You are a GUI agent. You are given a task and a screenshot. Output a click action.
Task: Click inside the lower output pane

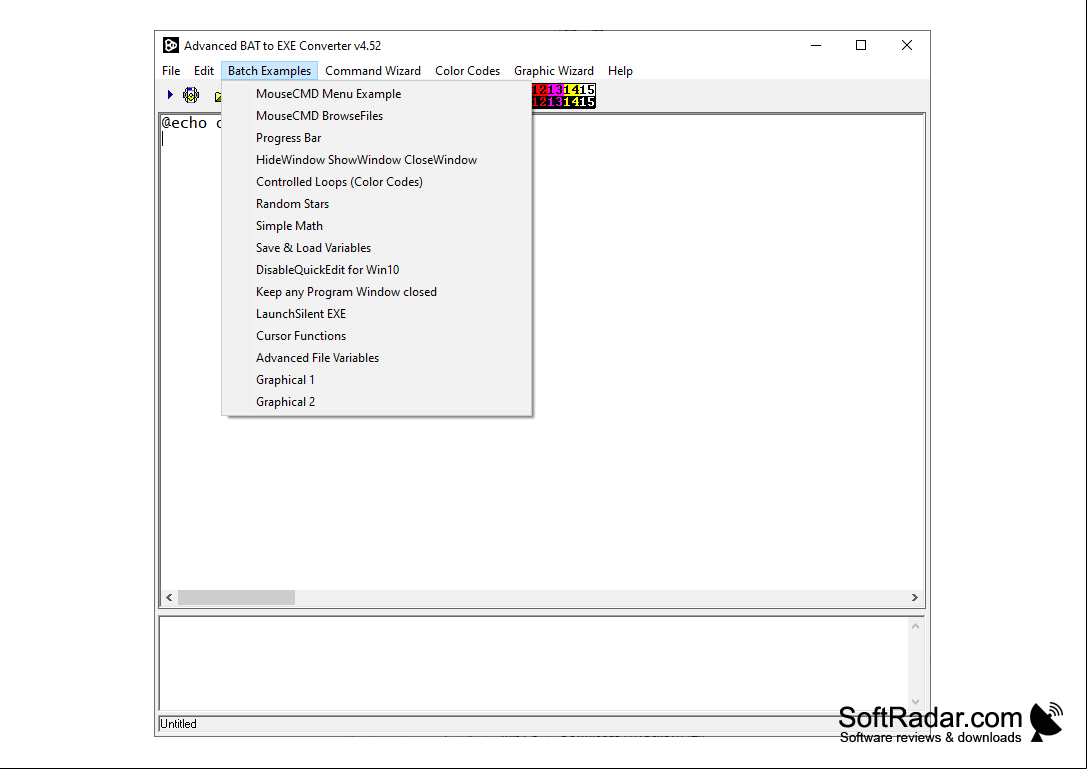534,664
